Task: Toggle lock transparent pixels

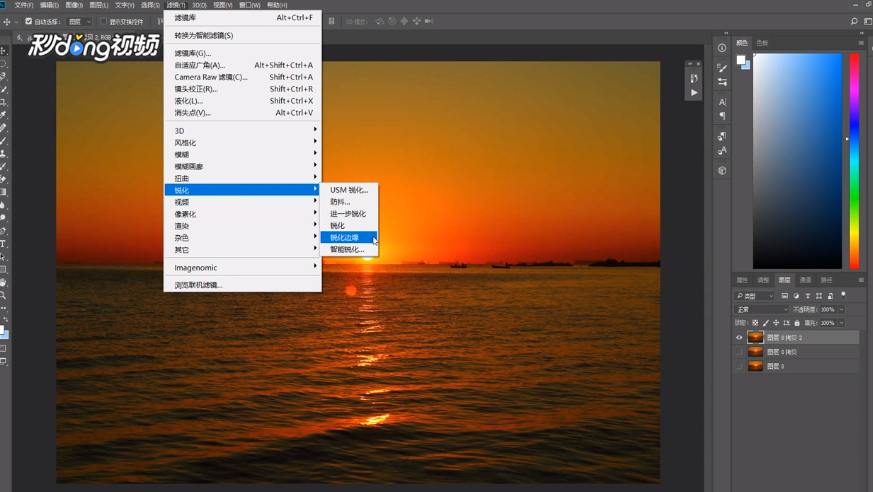Action: 755,323
